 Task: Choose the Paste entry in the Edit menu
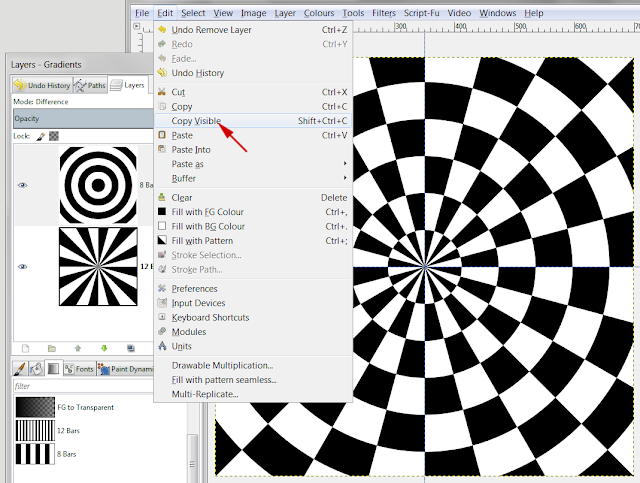coord(253,135)
